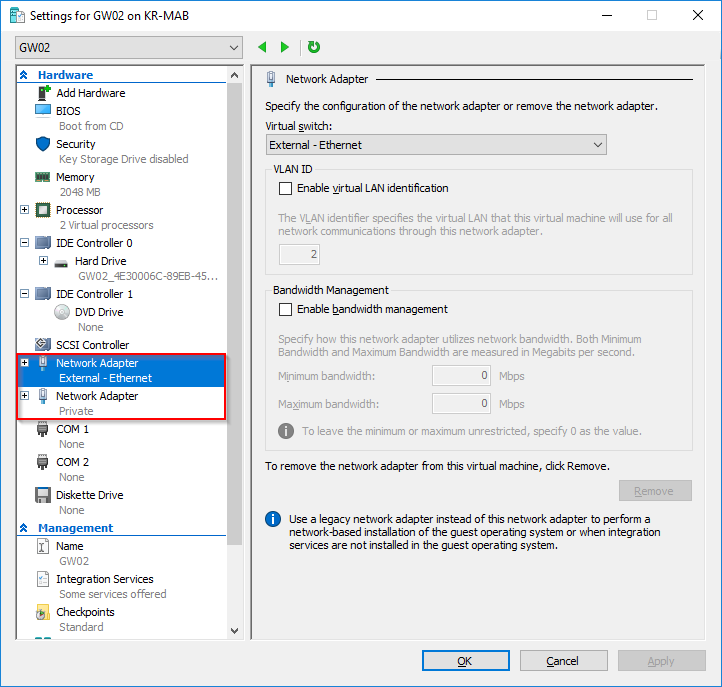This screenshot has width=722, height=687.
Task: Select the Hard Drive icon
Action: click(61, 263)
